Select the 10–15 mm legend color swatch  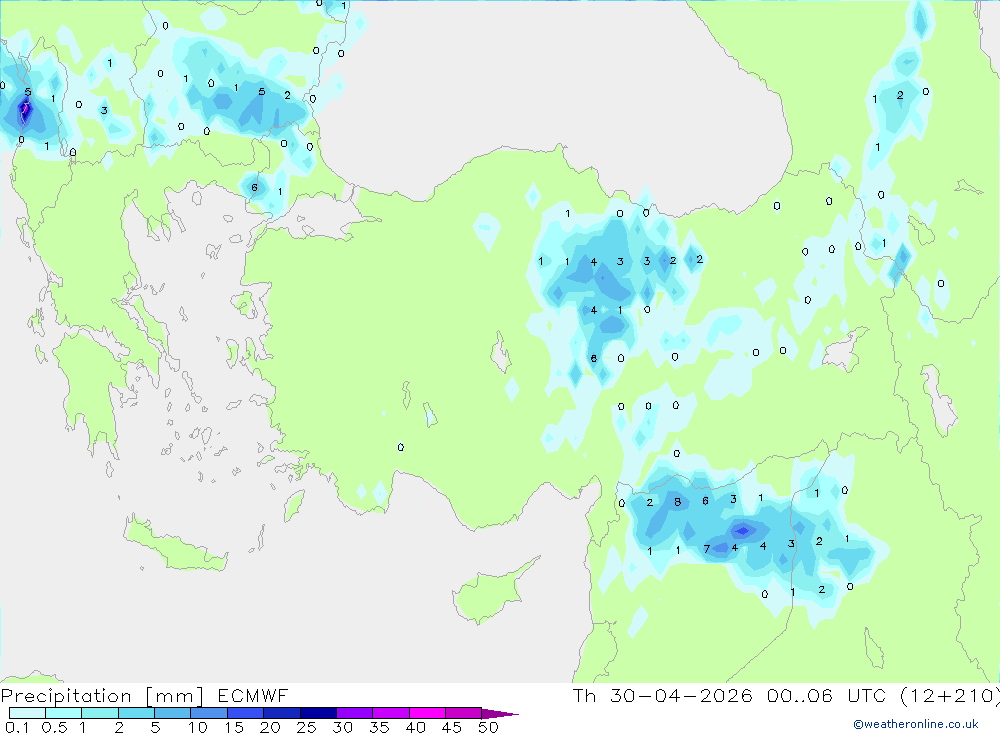209,713
